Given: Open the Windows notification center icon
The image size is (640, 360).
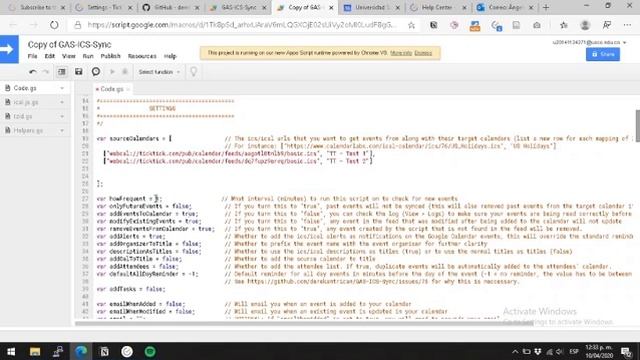Looking at the screenshot, I should tap(627, 351).
